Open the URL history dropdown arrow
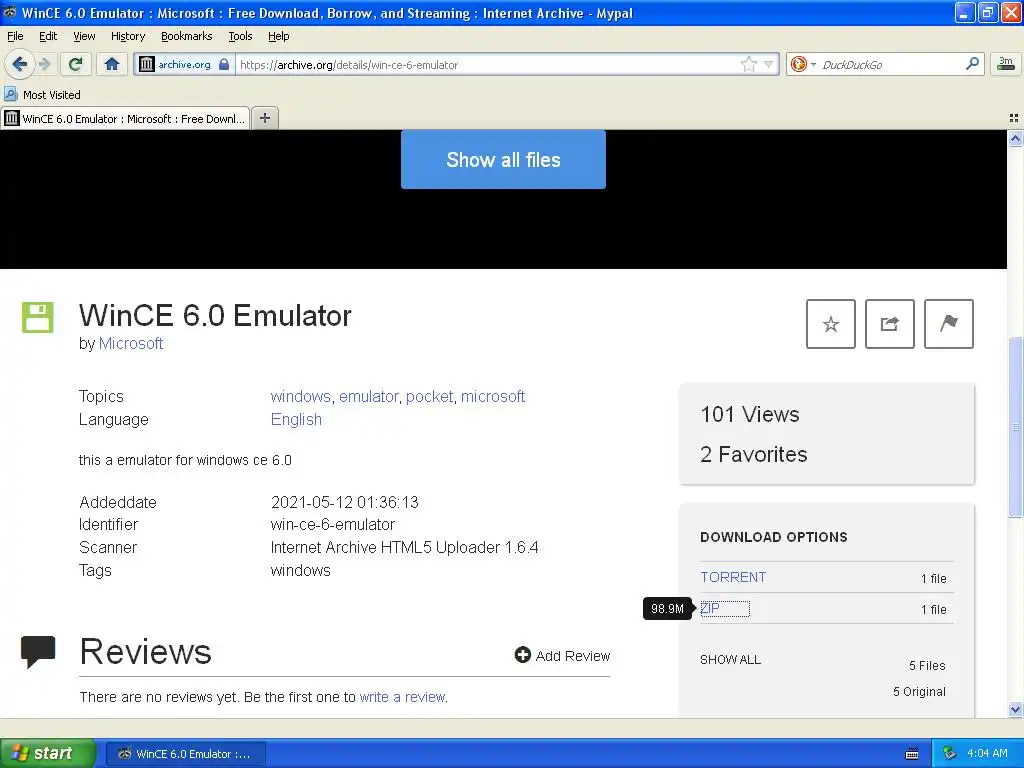The width and height of the screenshot is (1024, 768). pyautogui.click(x=769, y=64)
